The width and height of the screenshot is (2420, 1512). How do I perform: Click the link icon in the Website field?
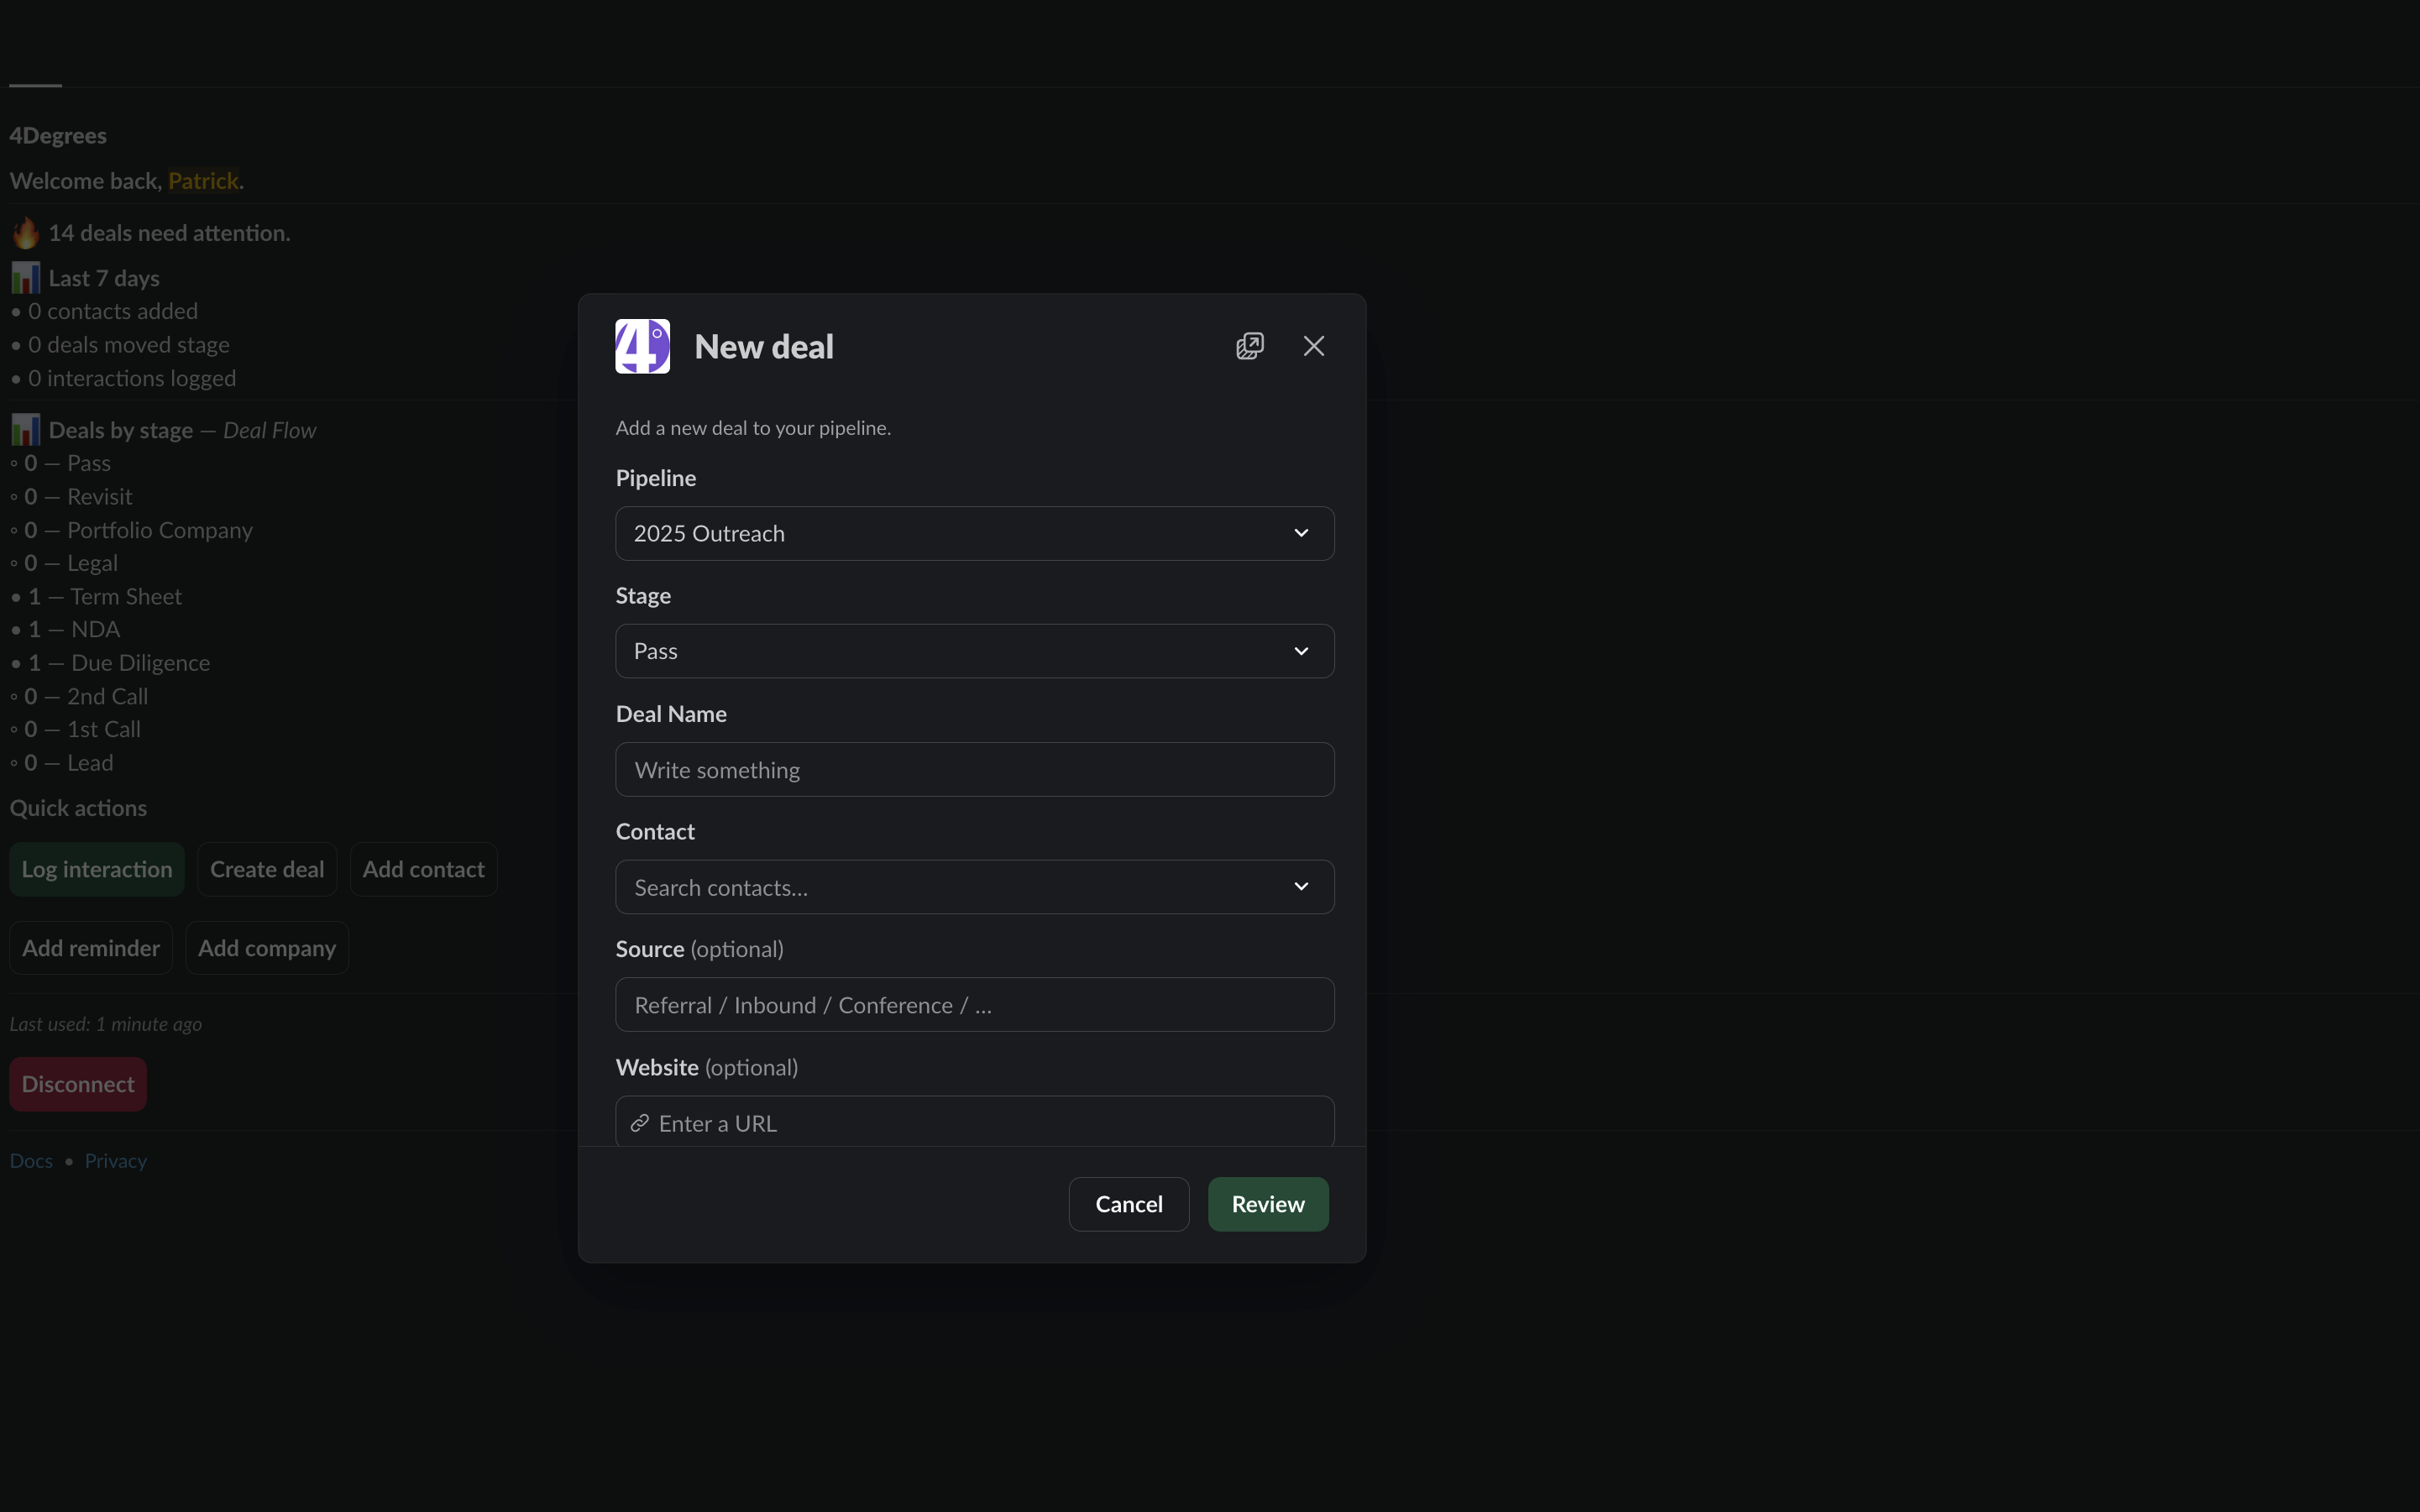640,1123
